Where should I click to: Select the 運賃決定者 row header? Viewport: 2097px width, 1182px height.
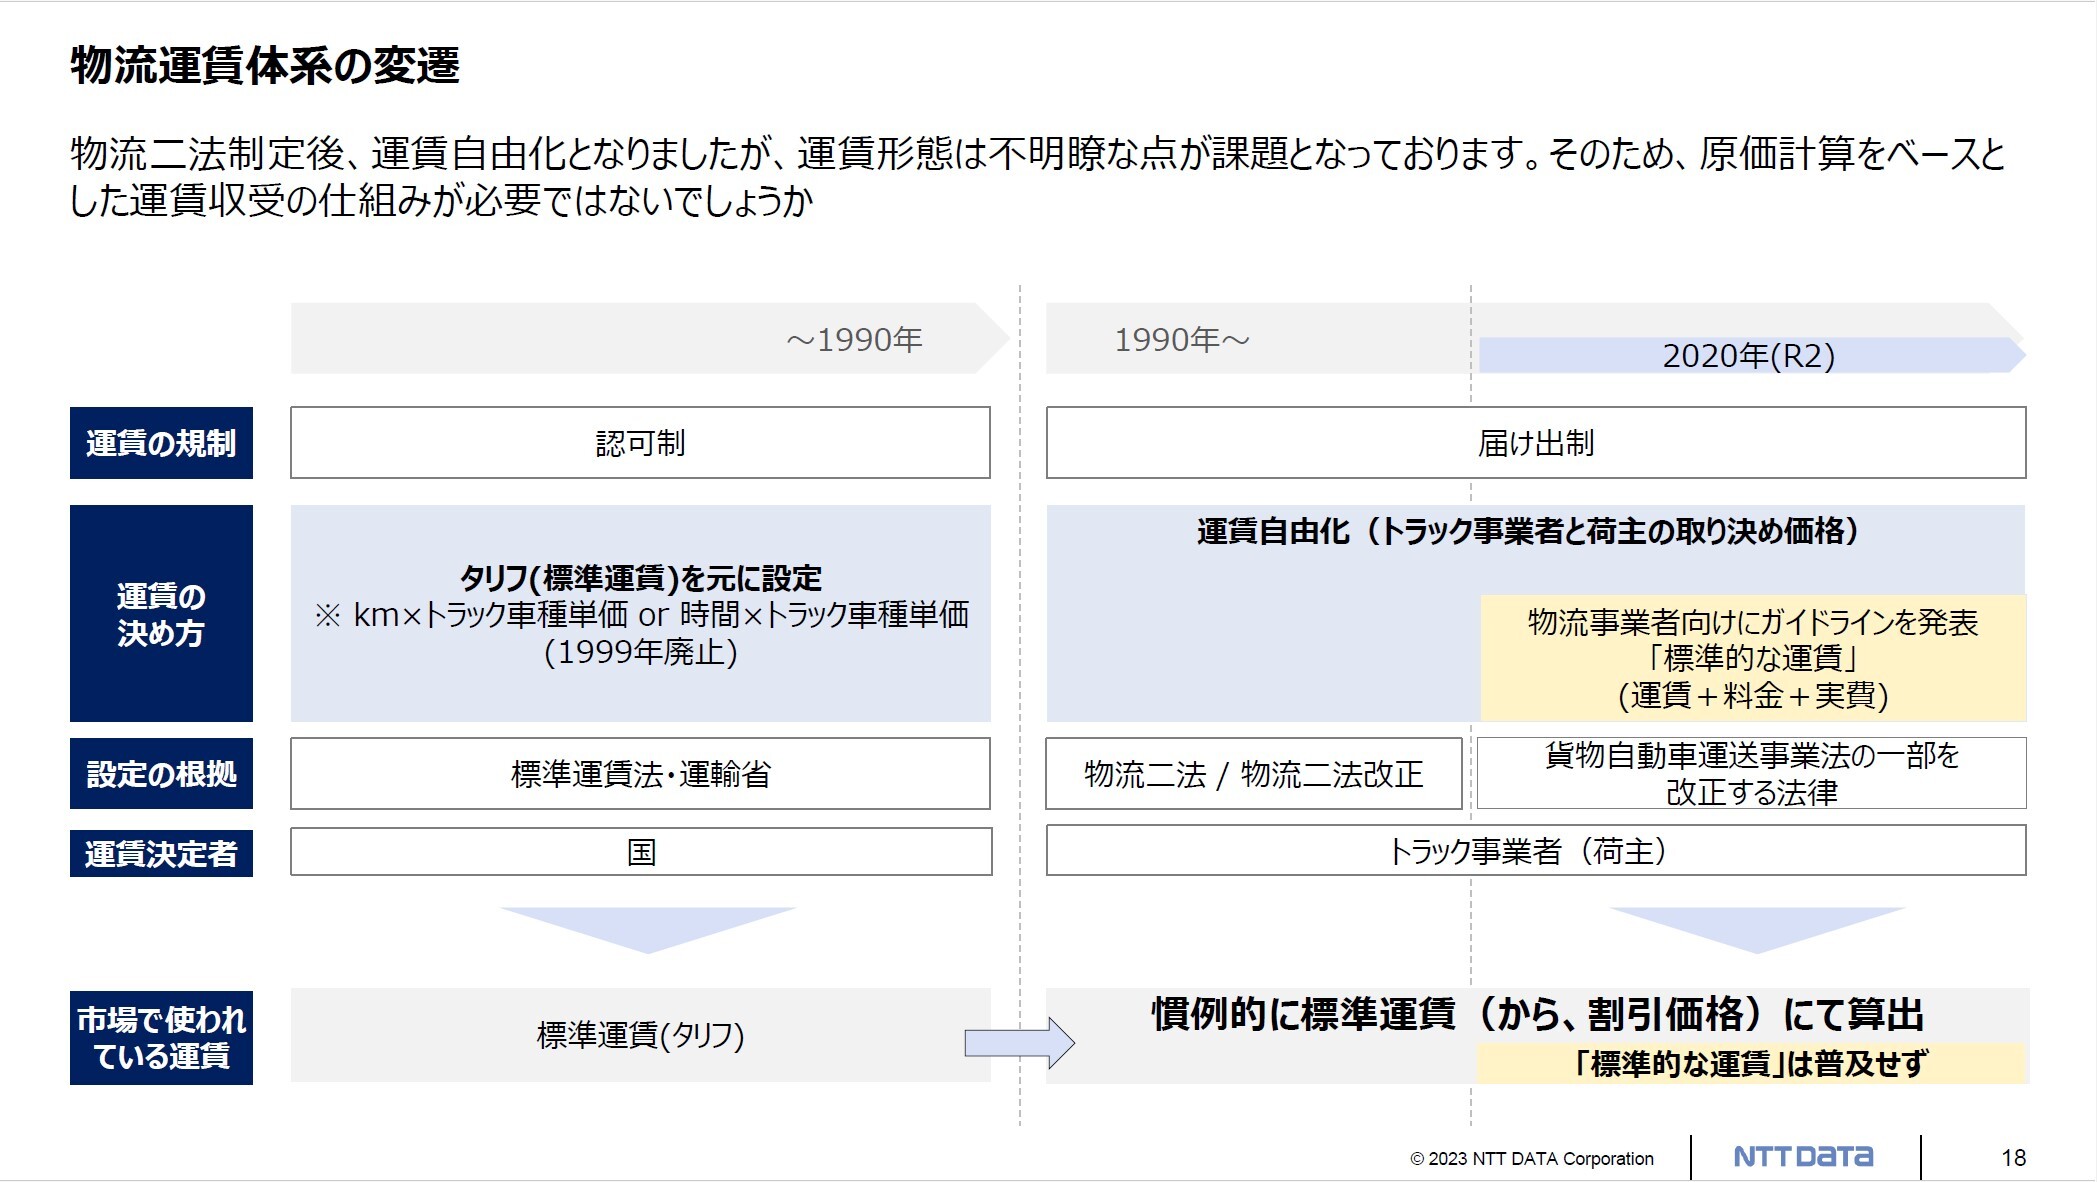pos(161,853)
